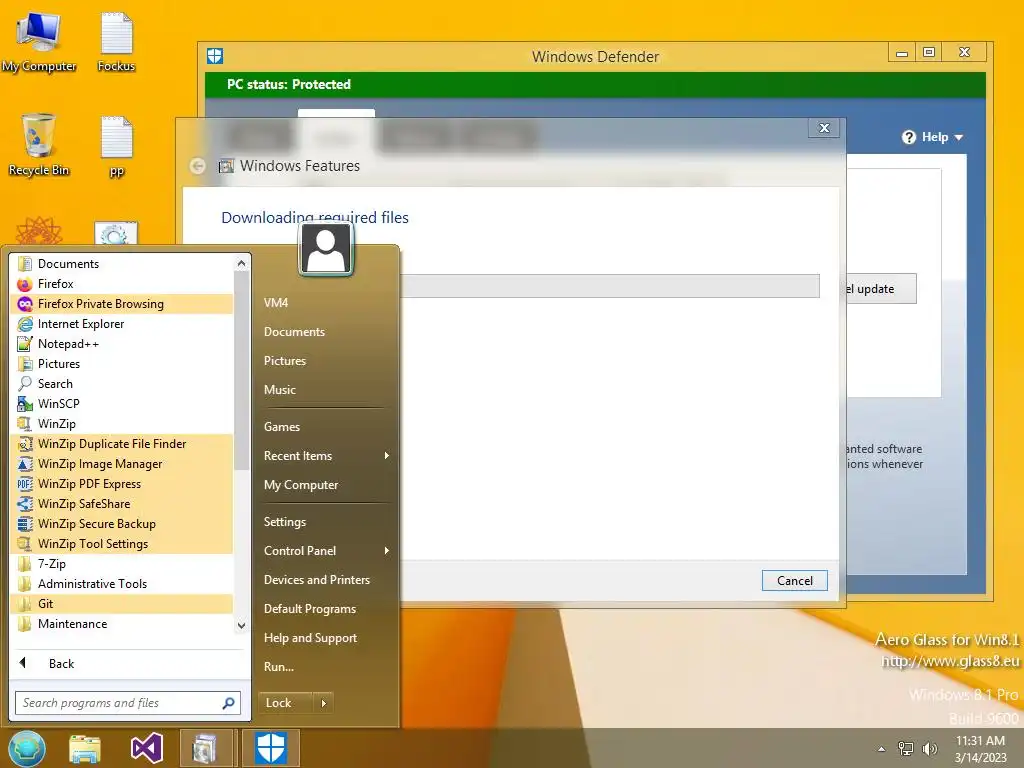The width and height of the screenshot is (1024, 768).
Task: Open Search from the programs list
Action: pyautogui.click(x=122, y=384)
